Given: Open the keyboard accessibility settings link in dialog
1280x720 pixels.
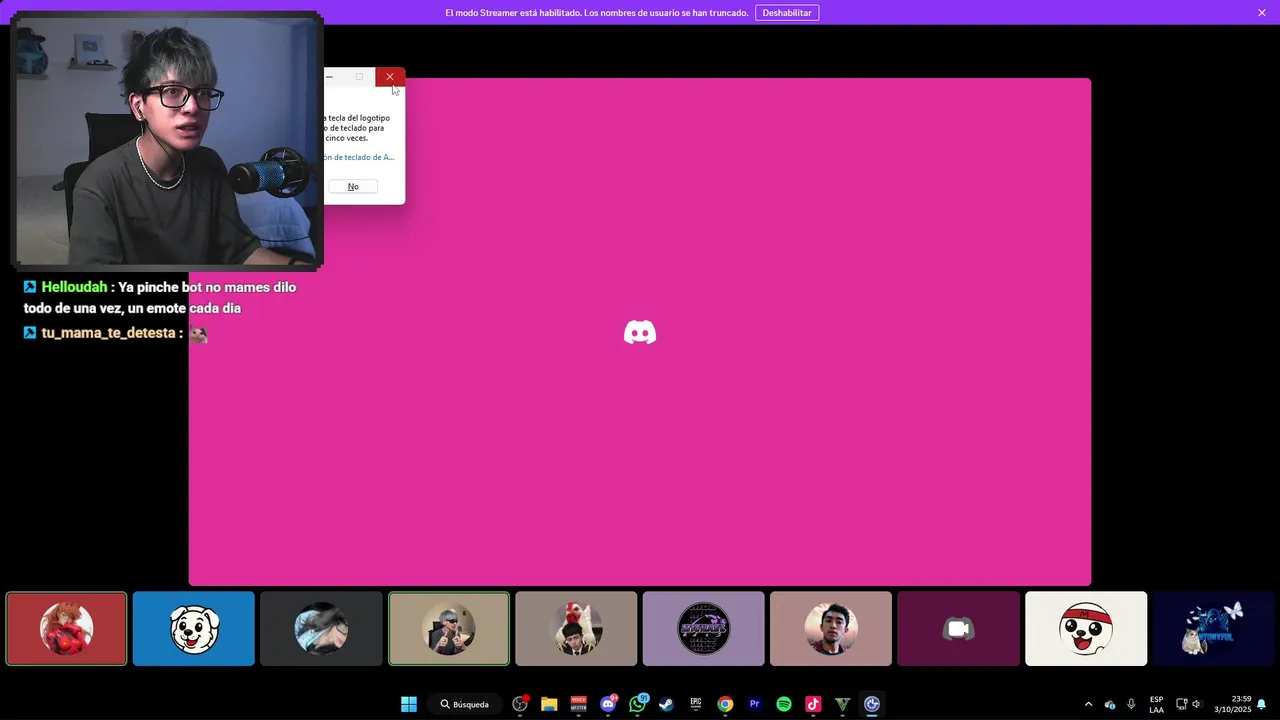Looking at the screenshot, I should click(359, 157).
